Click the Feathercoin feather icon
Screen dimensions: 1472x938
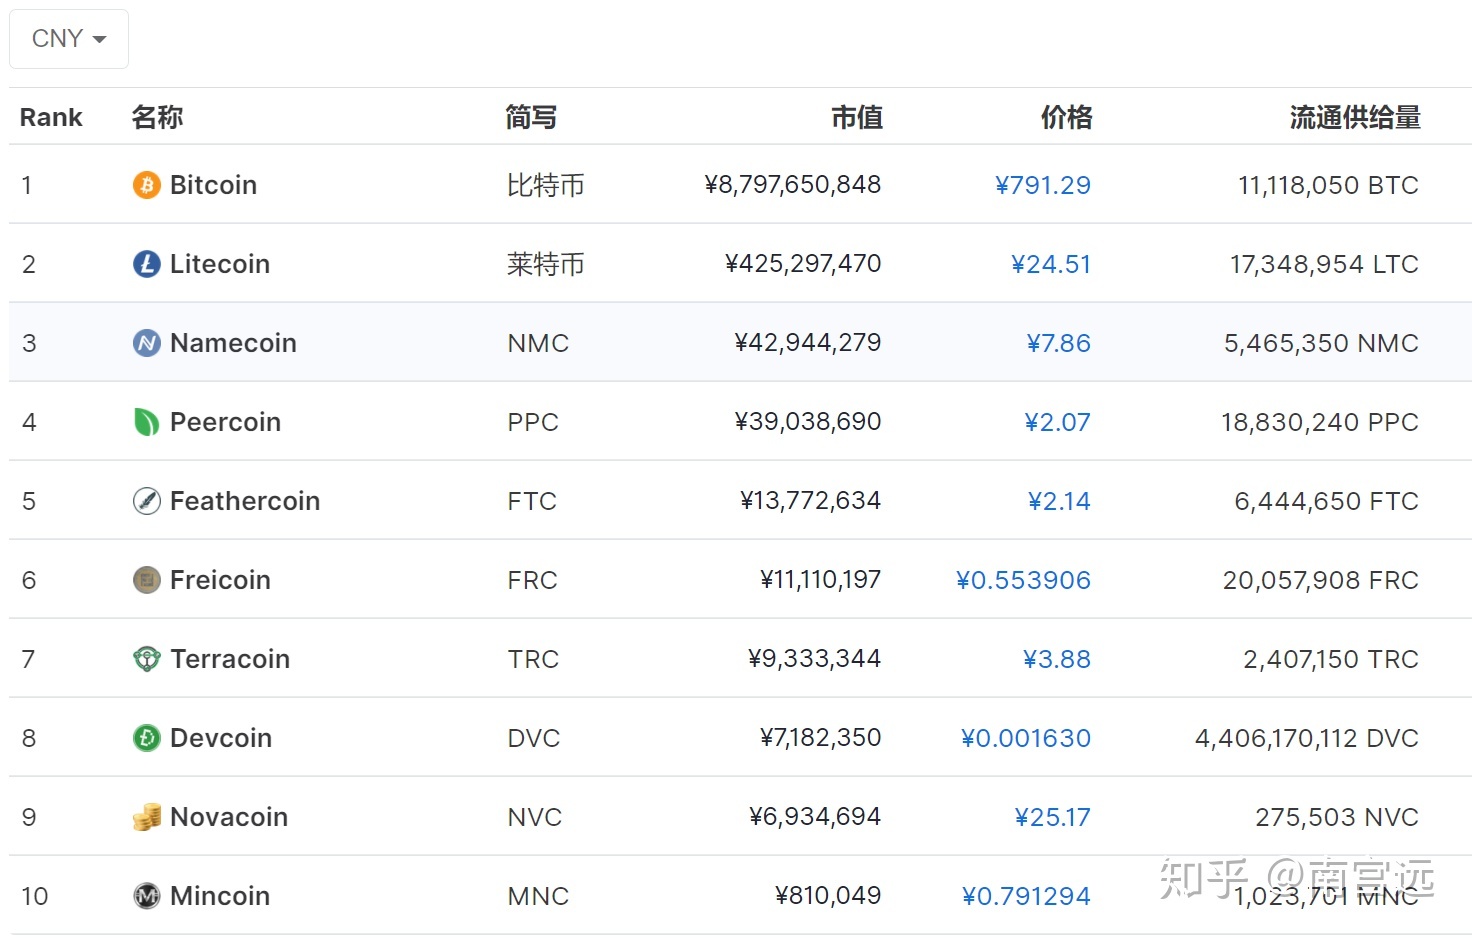147,501
